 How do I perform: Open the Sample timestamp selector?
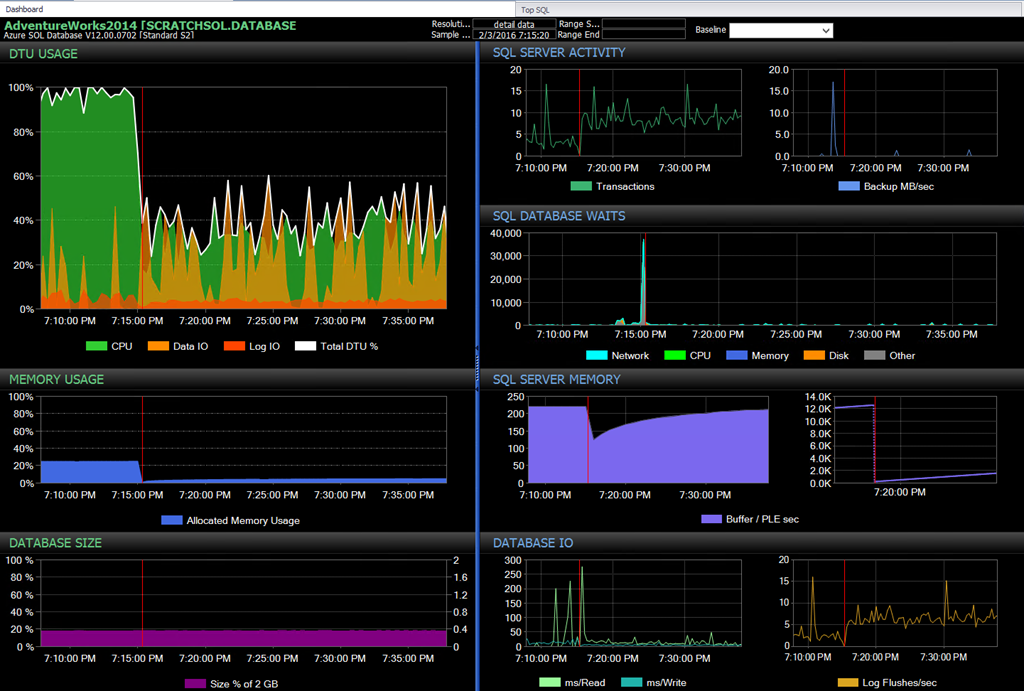[514, 33]
